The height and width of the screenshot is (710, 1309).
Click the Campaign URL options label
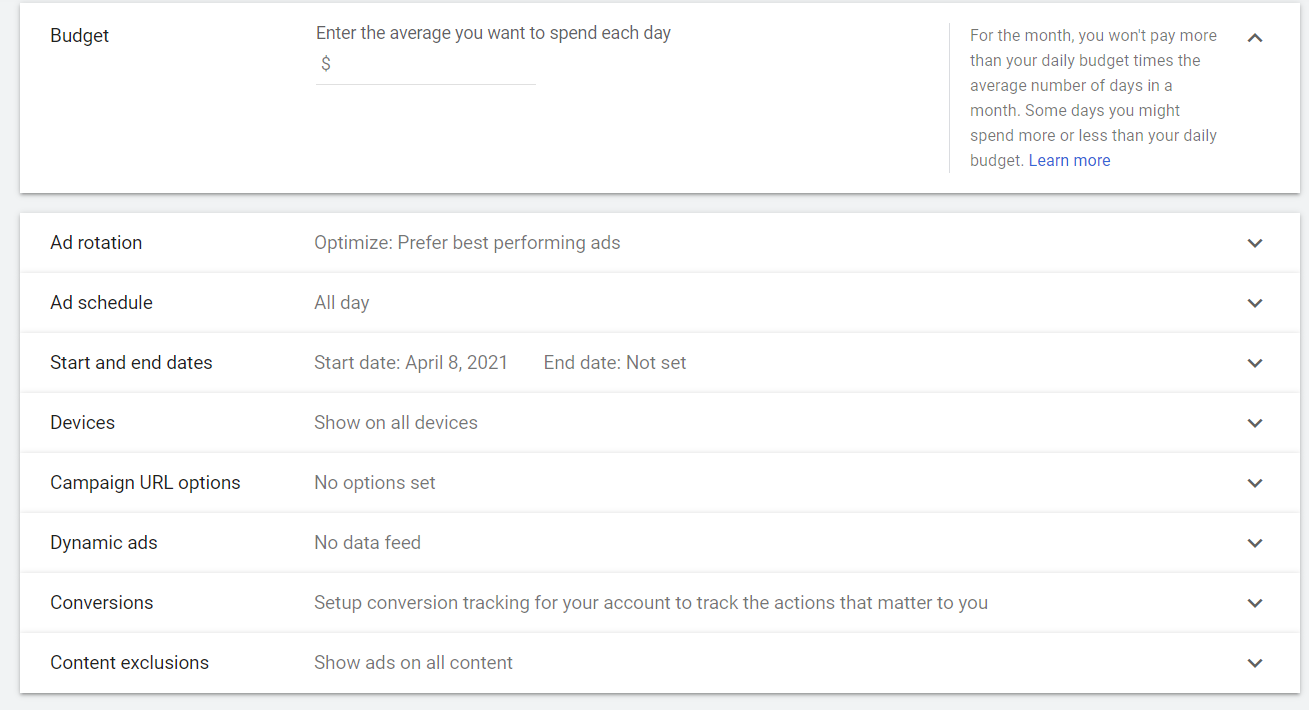pyautogui.click(x=145, y=483)
